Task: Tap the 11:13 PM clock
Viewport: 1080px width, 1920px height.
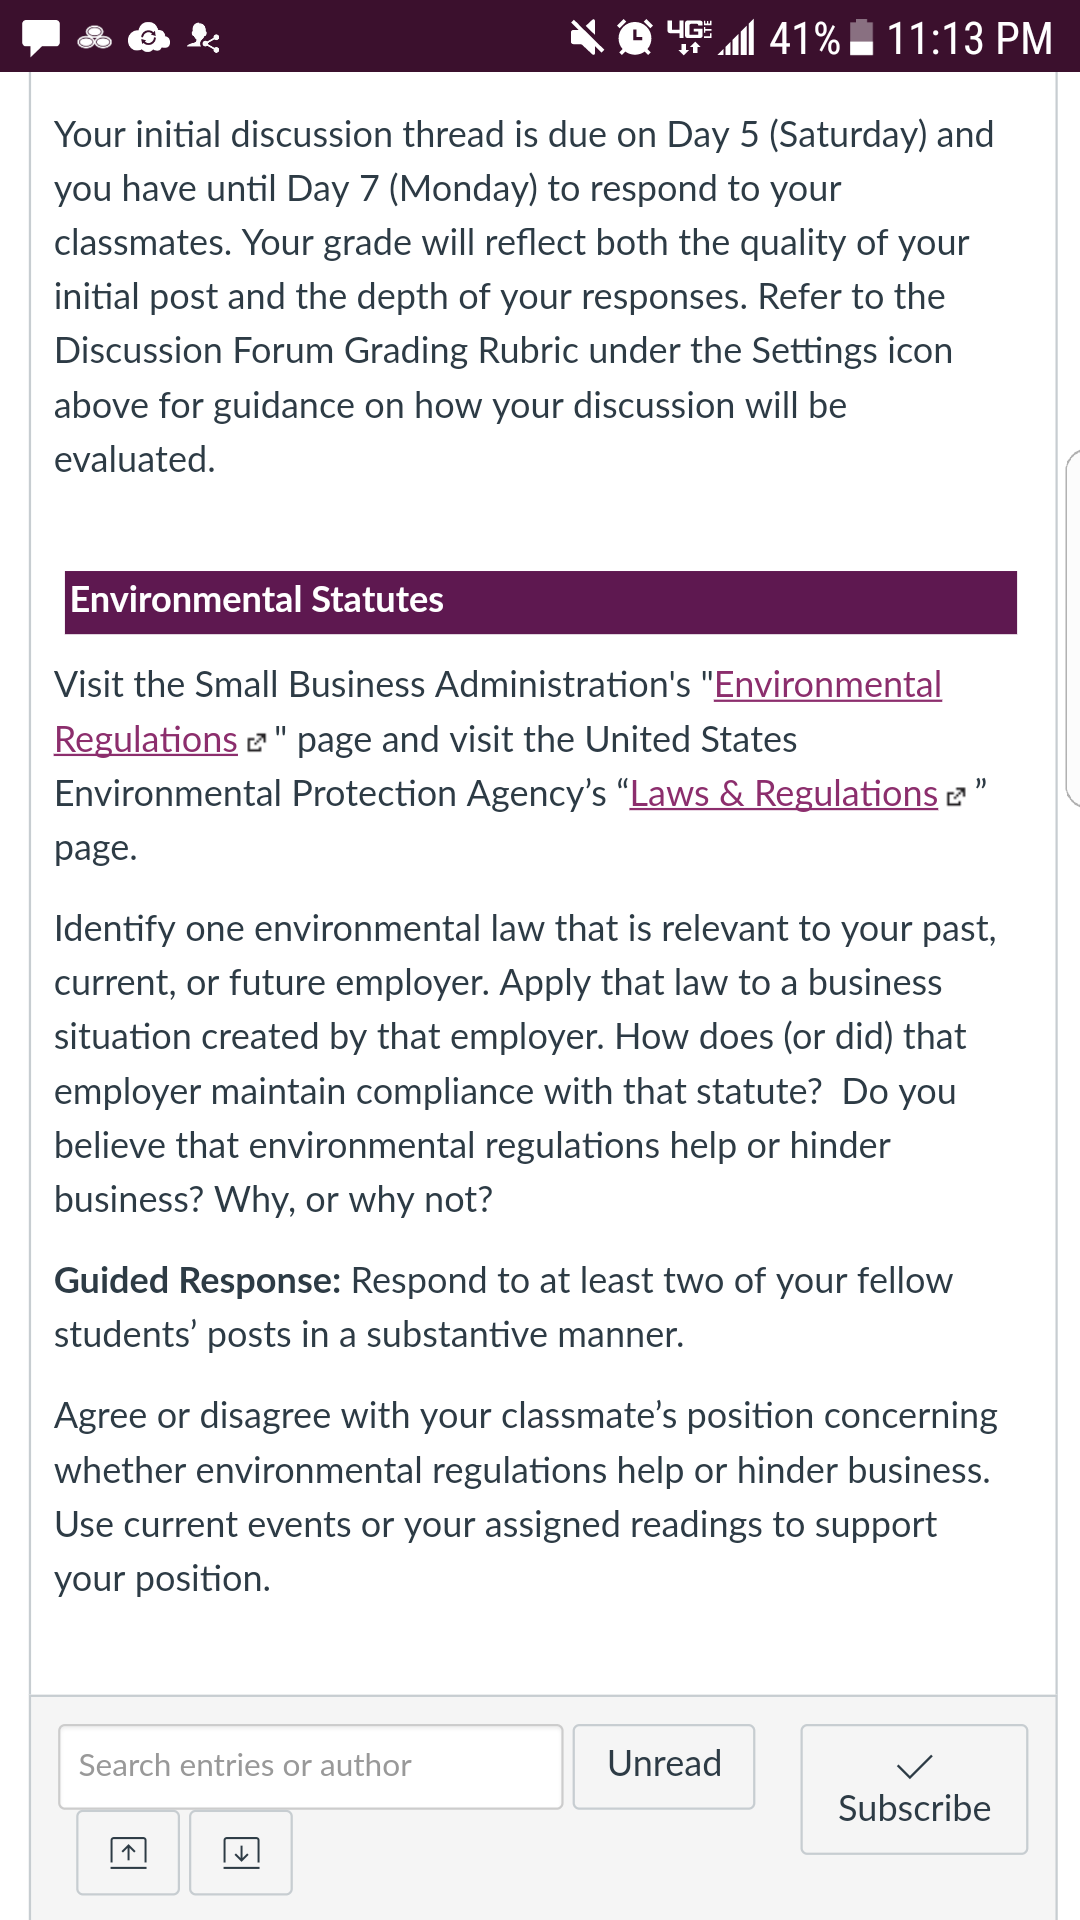Action: [x=969, y=38]
